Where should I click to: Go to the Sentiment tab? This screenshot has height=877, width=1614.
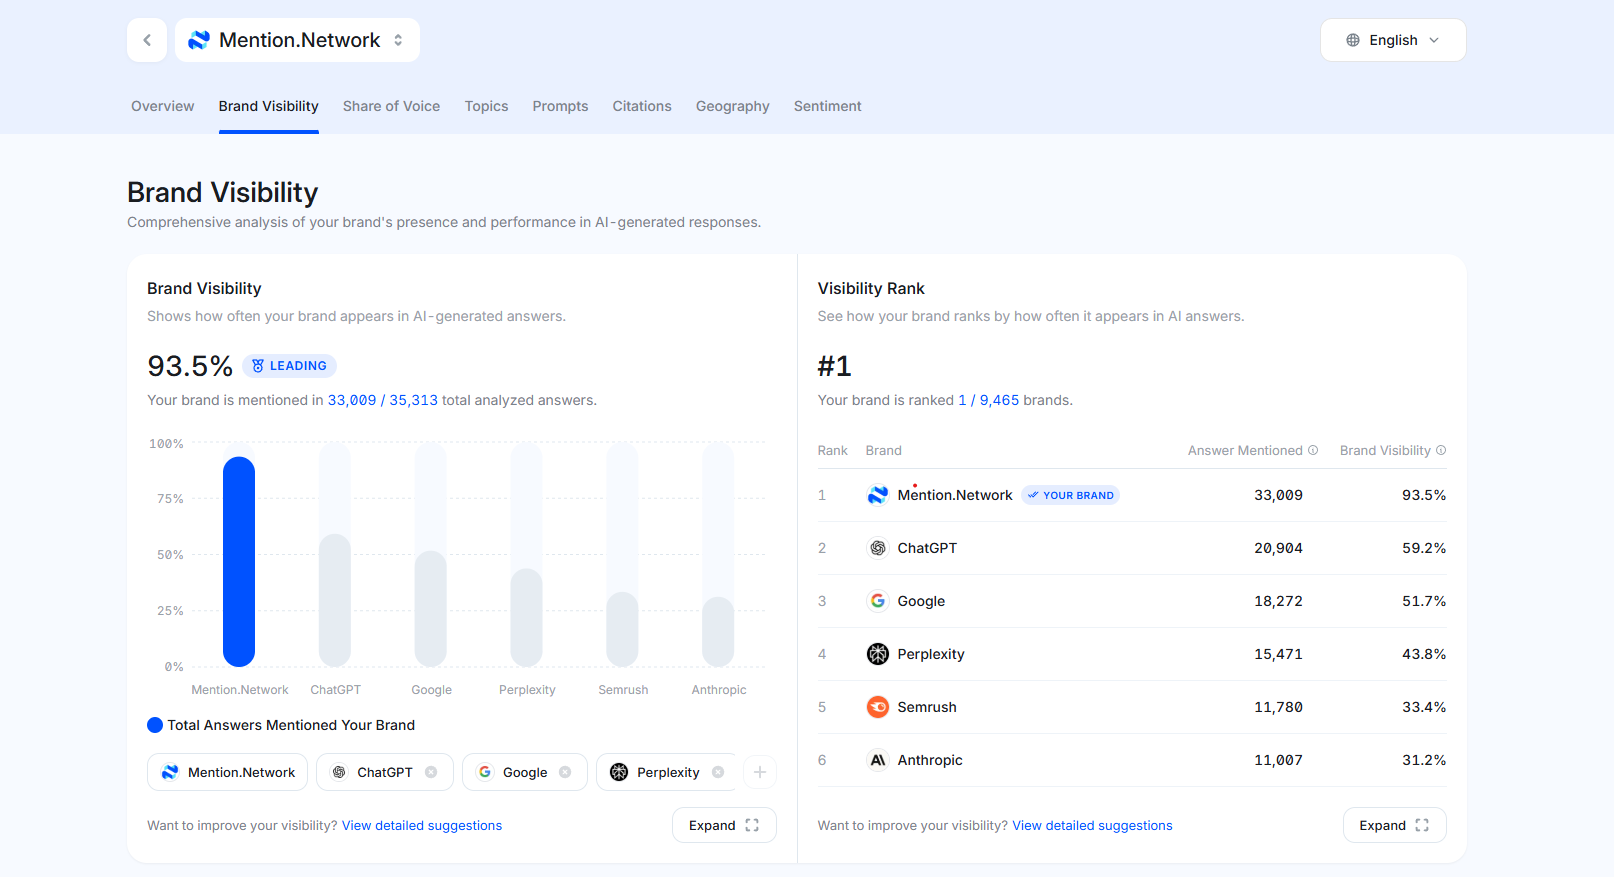click(827, 106)
